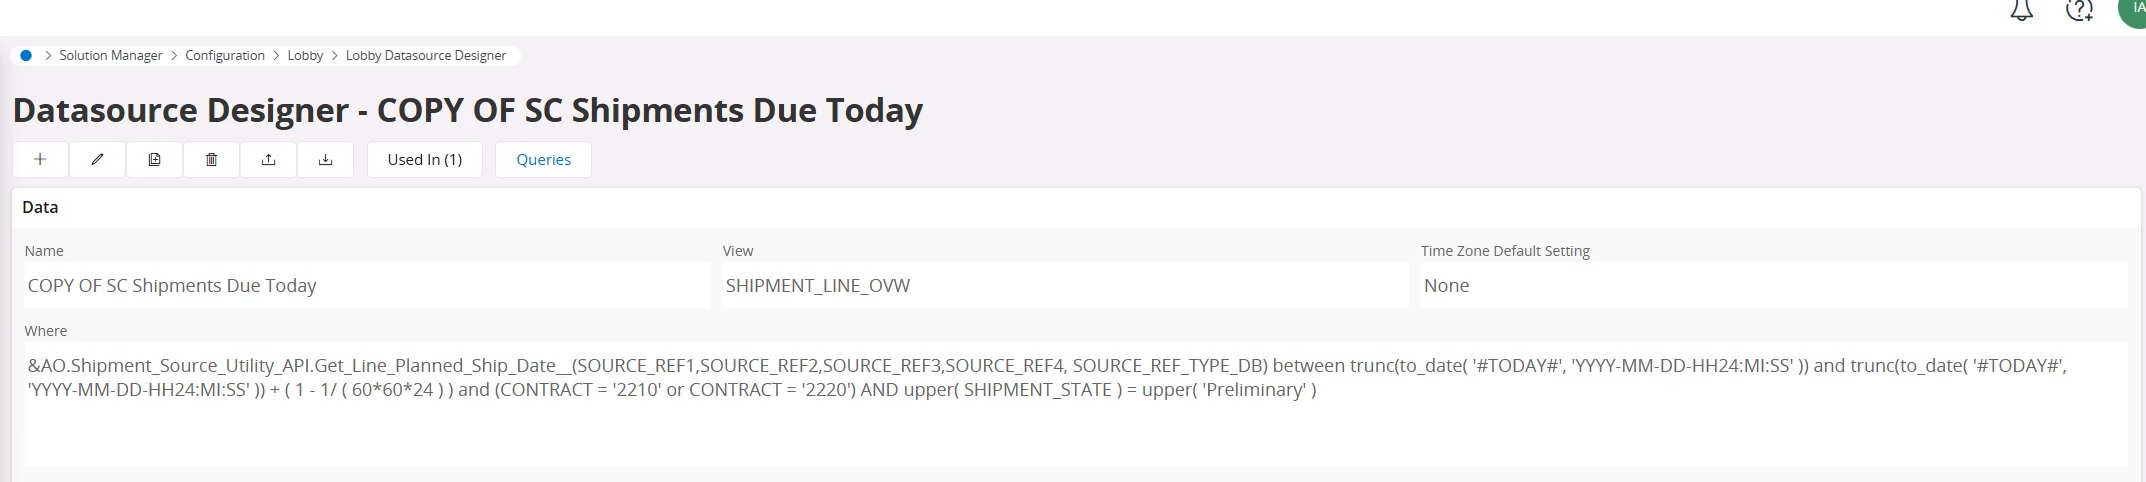Go to Solution Manager breadcrumb
Viewport: 2146px width, 482px height.
tap(110, 55)
